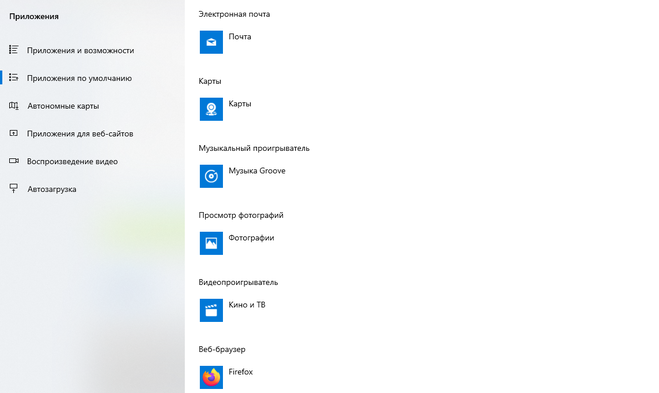Change default photo viewer Фотографии
This screenshot has width=659, height=393.
(x=237, y=243)
